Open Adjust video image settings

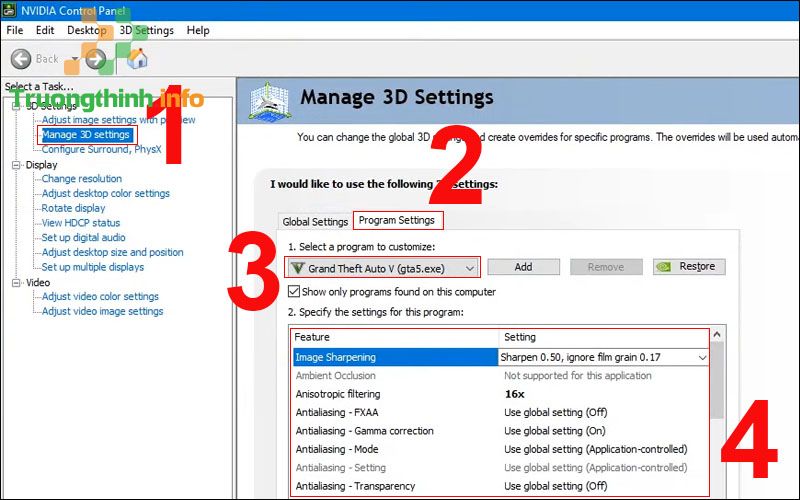(103, 311)
